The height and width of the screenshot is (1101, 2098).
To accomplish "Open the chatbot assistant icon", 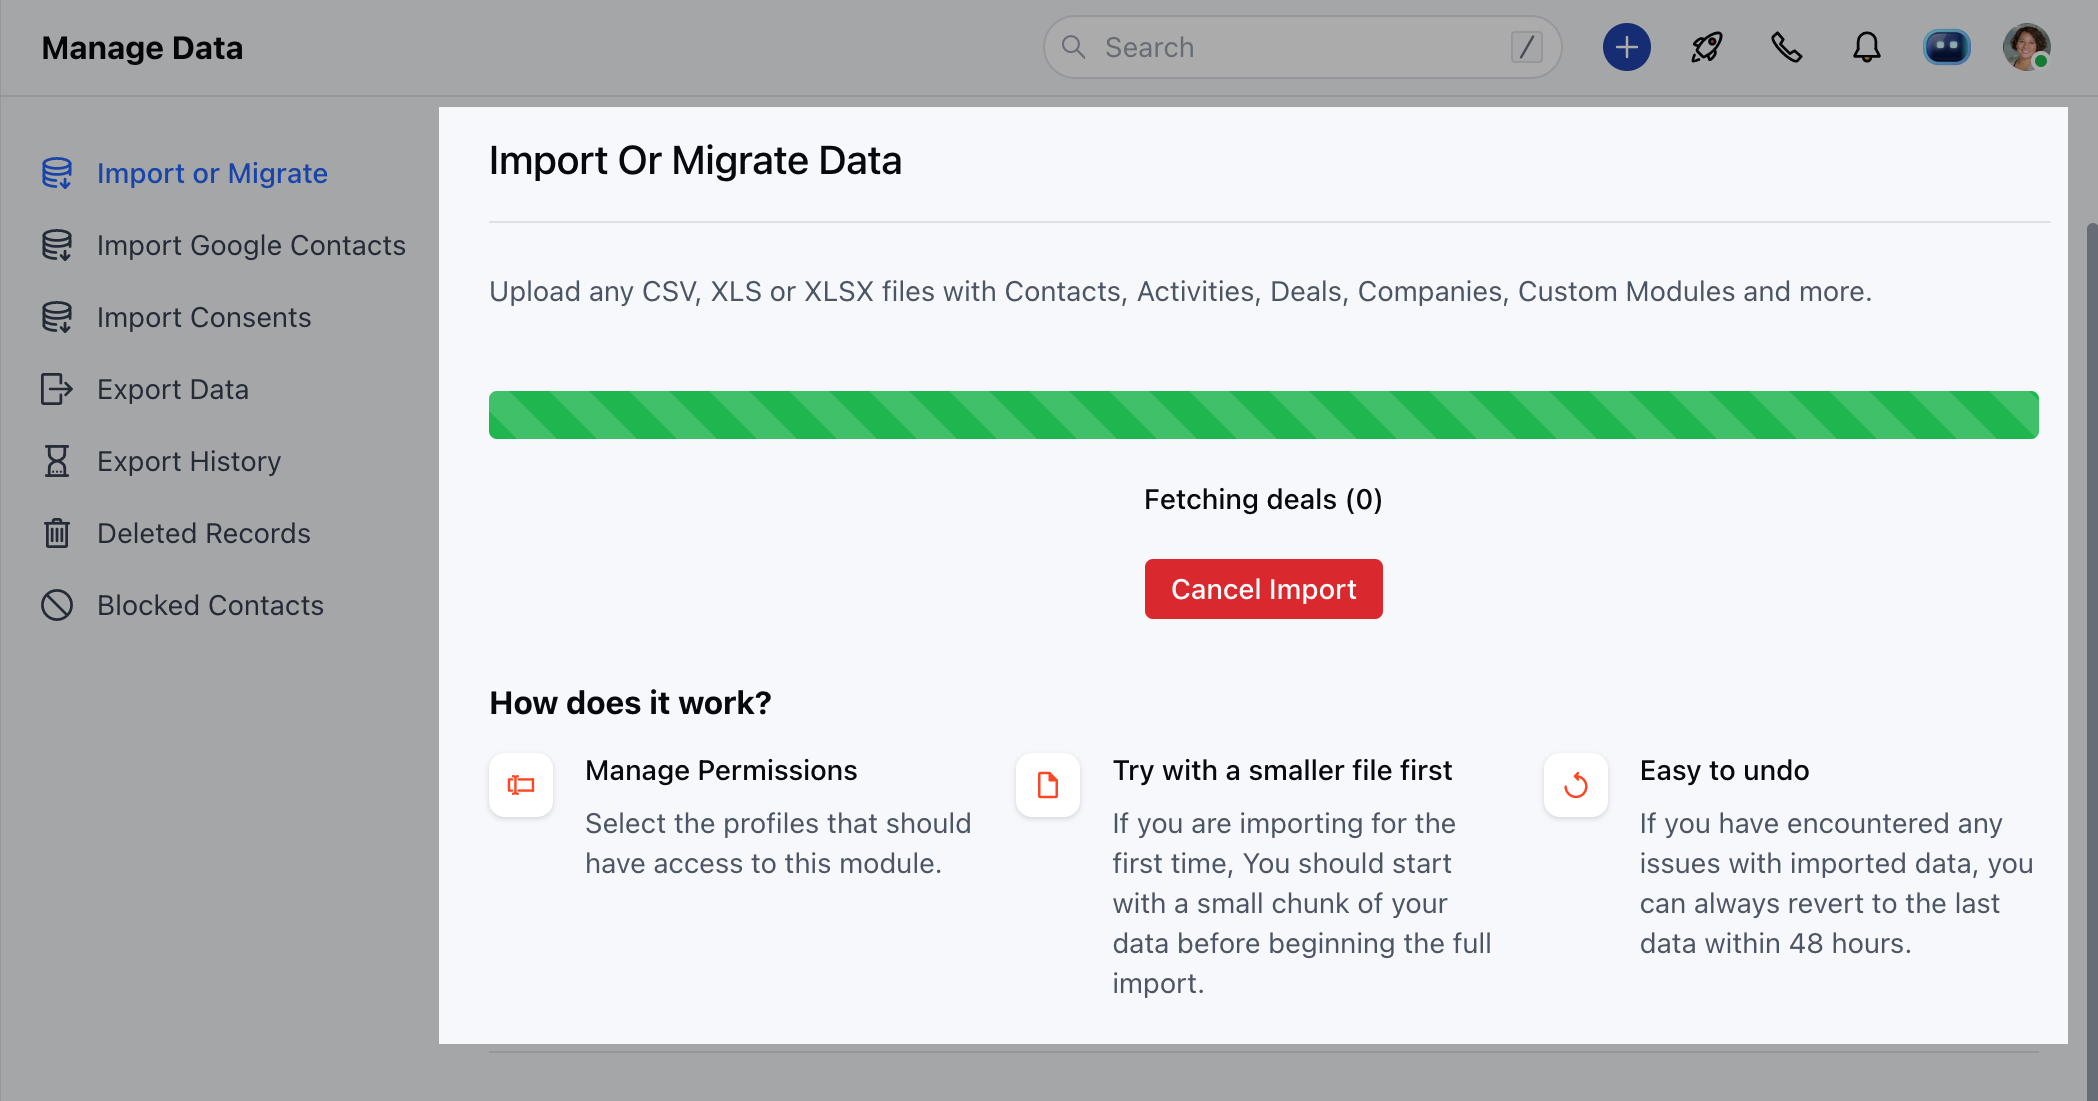I will pos(1946,47).
